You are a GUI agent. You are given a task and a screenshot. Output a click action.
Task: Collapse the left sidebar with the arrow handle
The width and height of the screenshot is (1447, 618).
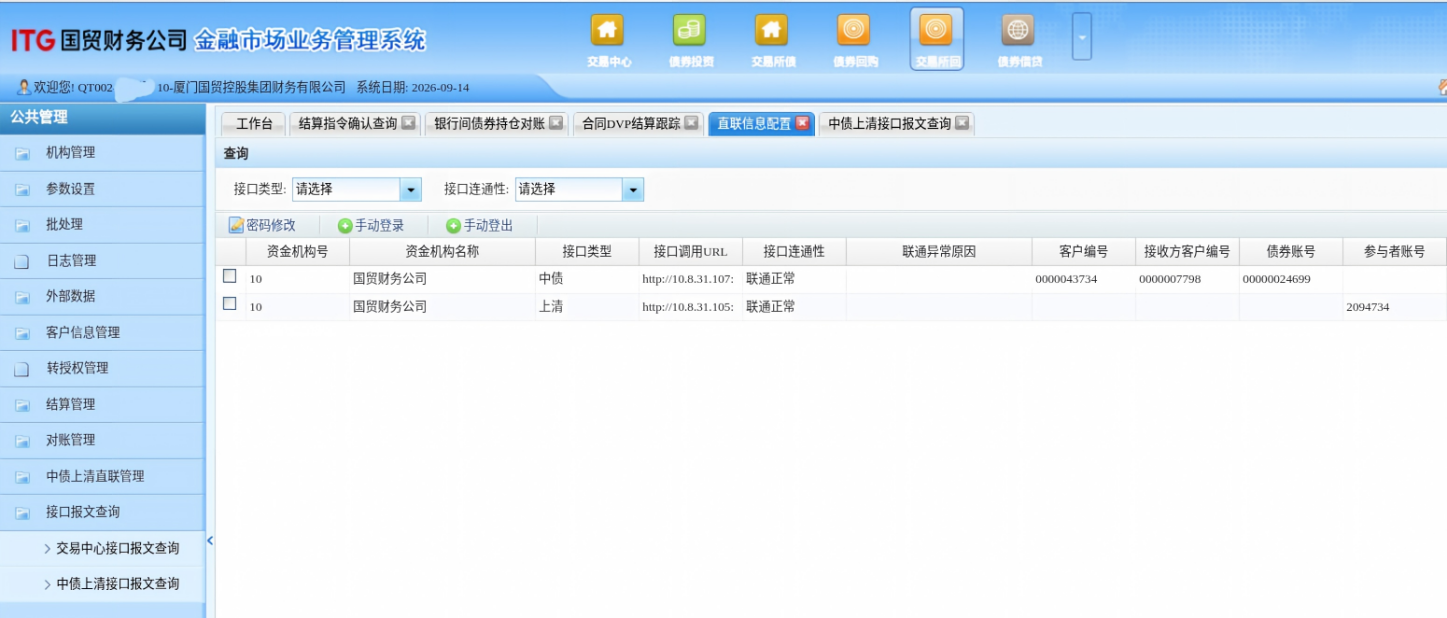[210, 541]
